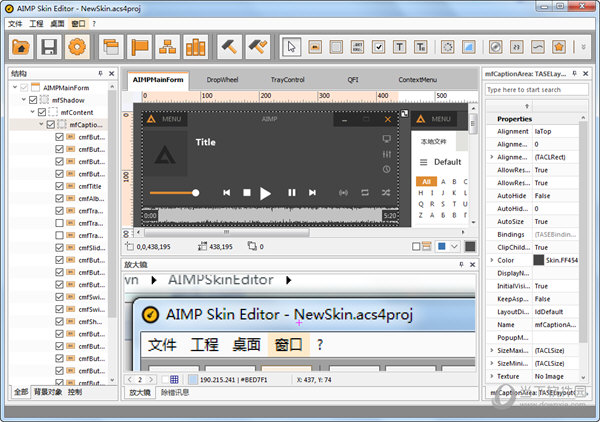This screenshot has height=422, width=600.
Task: Open settings with the orange gear icon
Action: pyautogui.click(x=77, y=47)
